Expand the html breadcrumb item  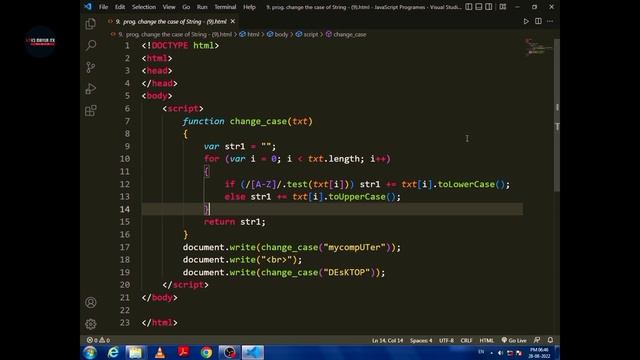(249, 34)
